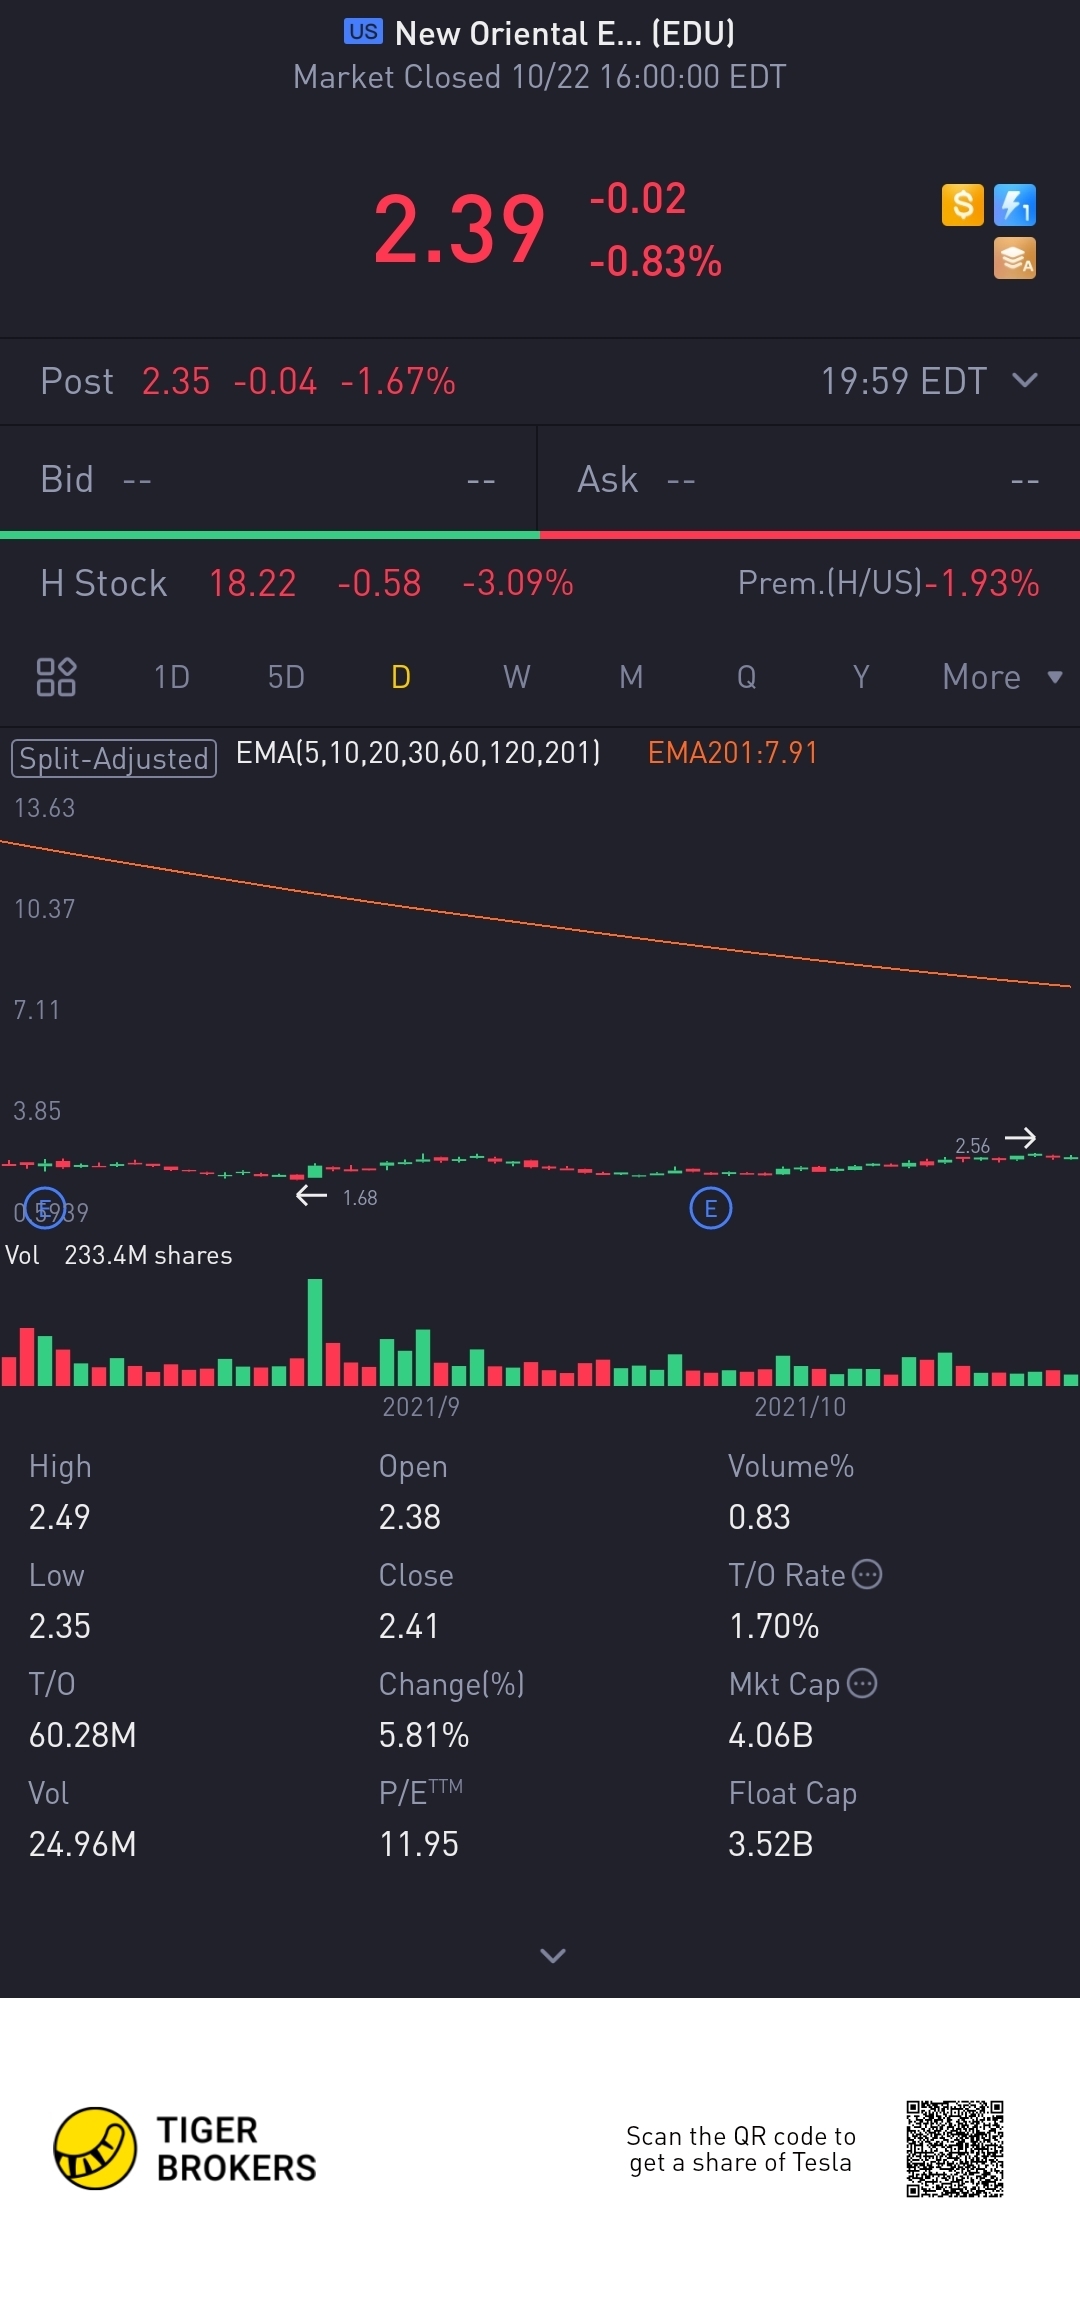Screen dimensions: 1080x2300
Task: Open the More timeframe dropdown
Action: point(1002,677)
